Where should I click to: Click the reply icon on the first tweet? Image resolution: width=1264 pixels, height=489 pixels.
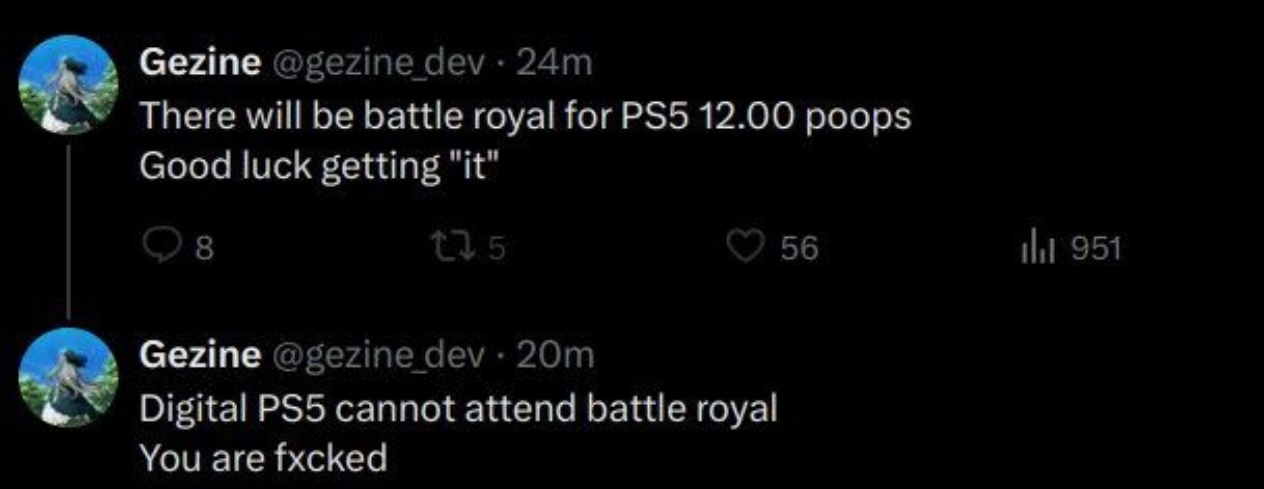point(162,247)
